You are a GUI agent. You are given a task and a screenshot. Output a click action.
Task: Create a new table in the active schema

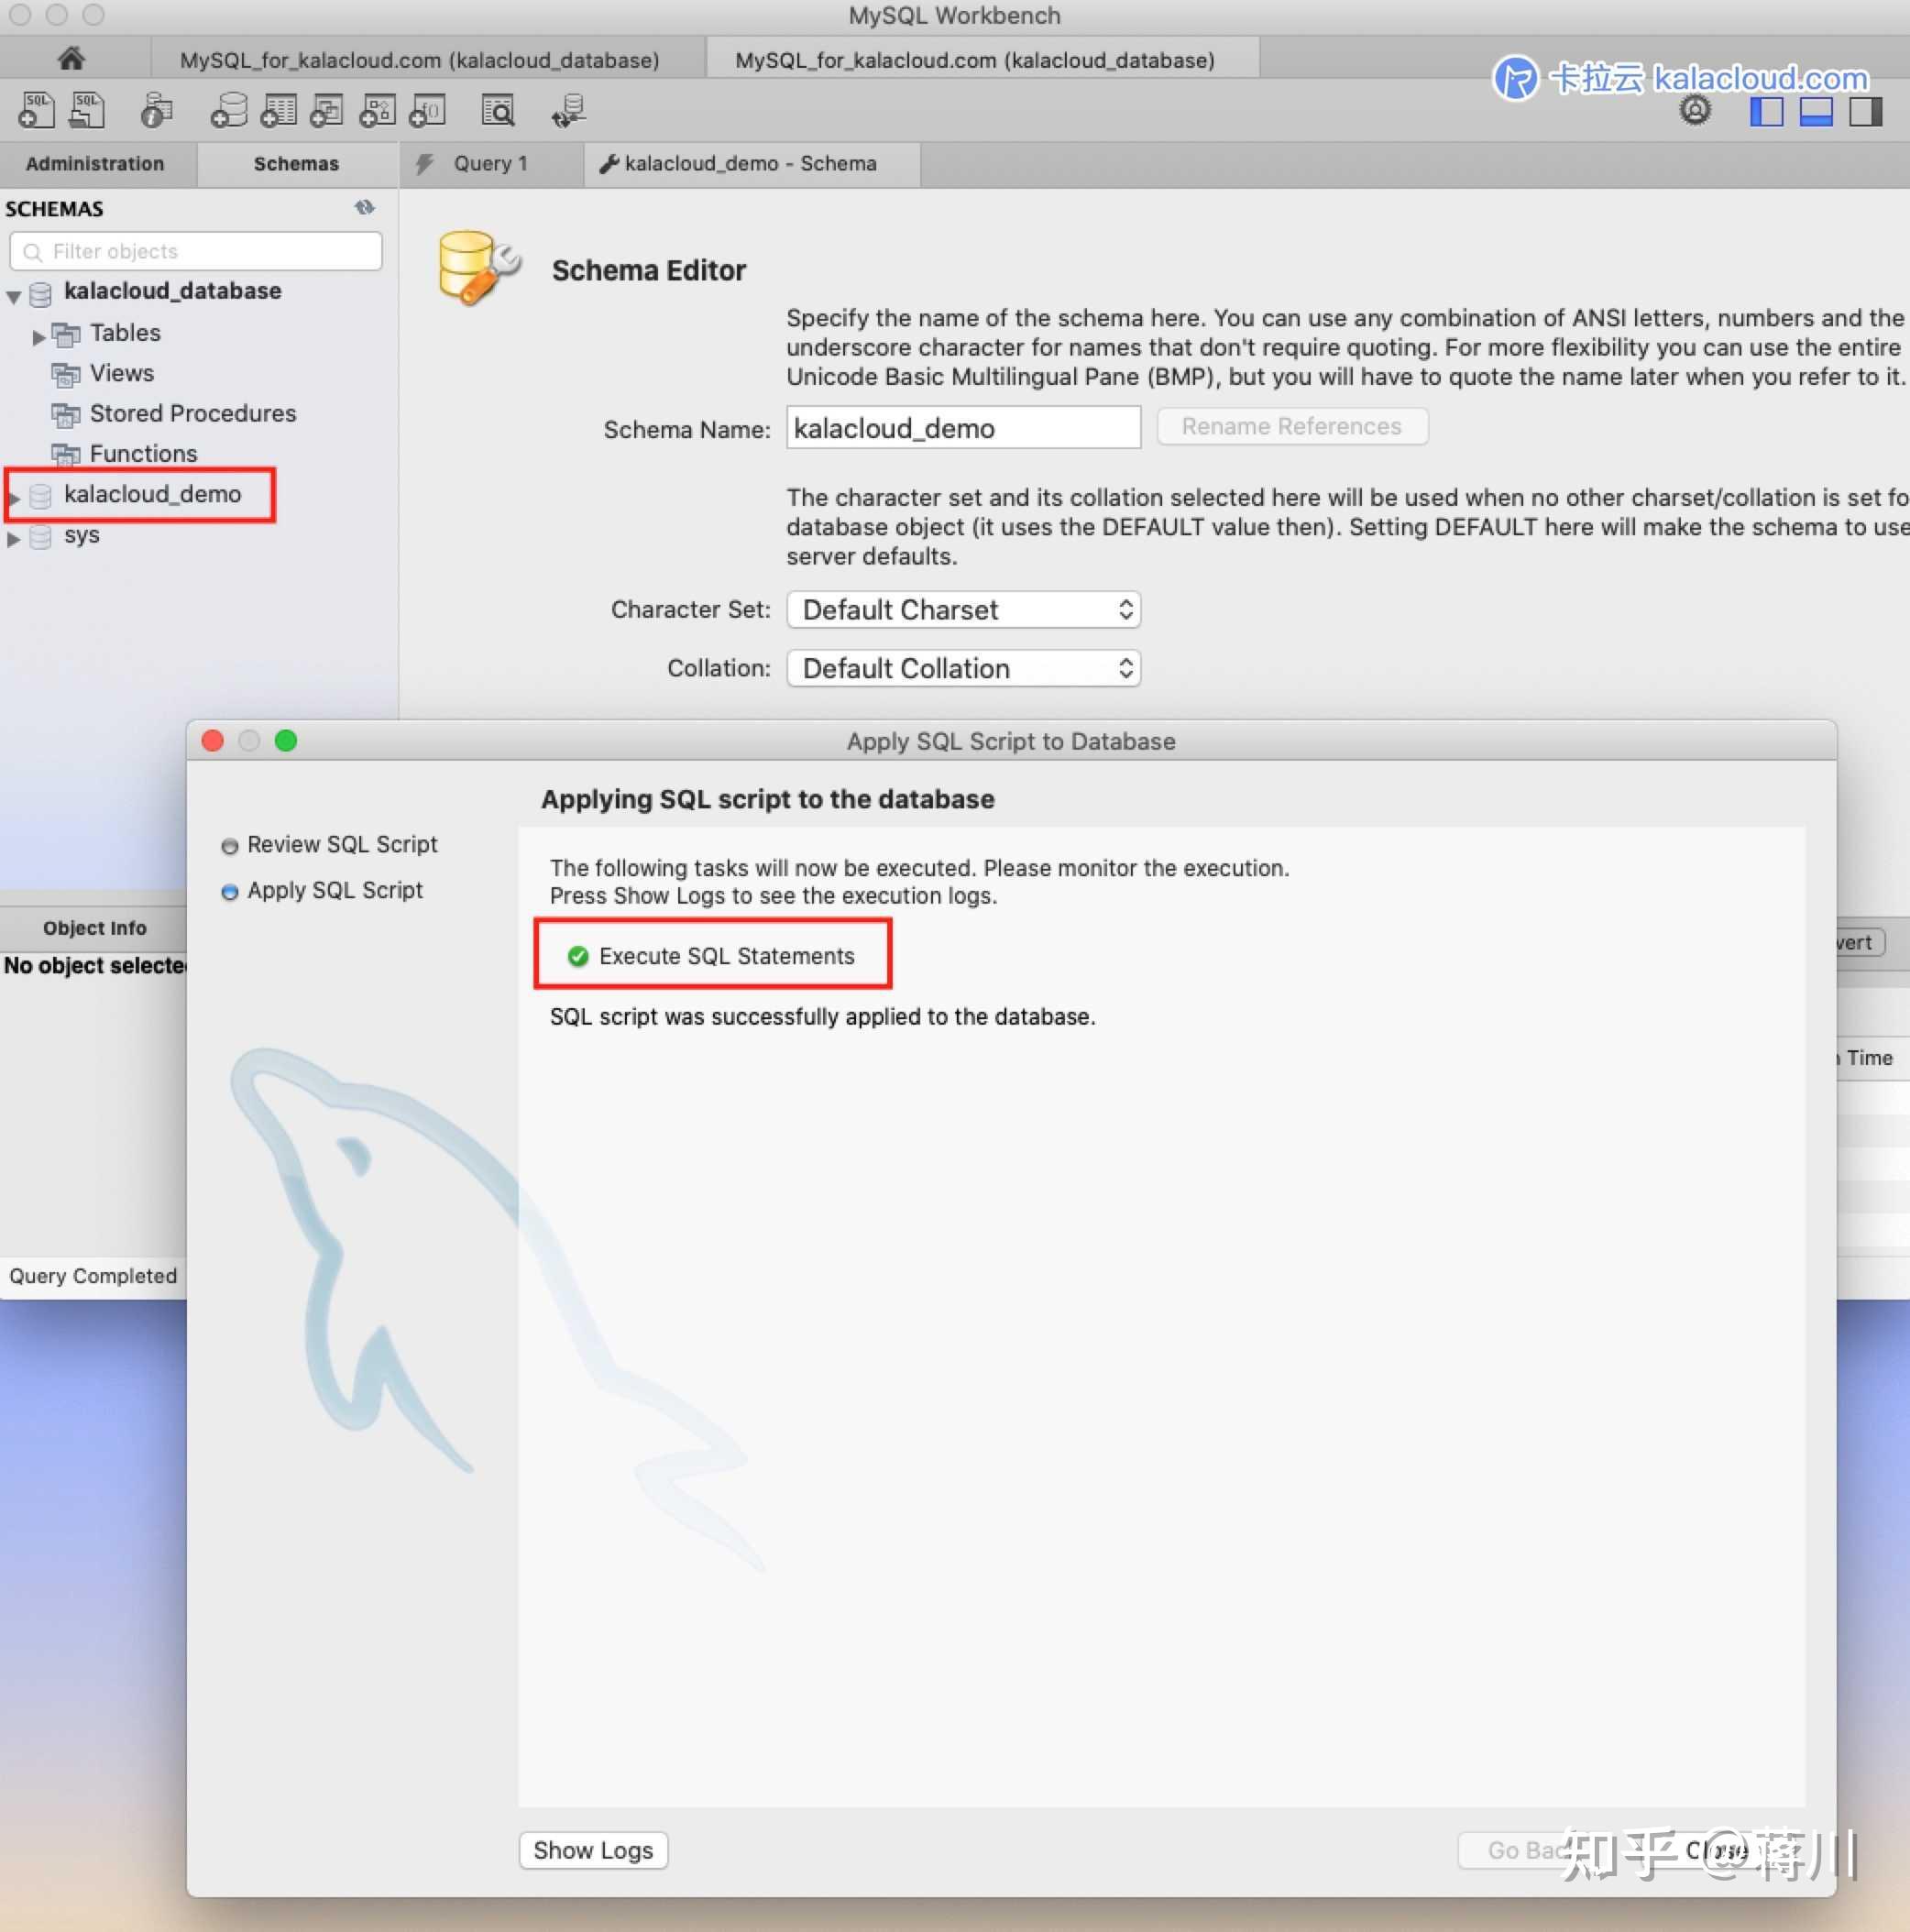[x=279, y=110]
